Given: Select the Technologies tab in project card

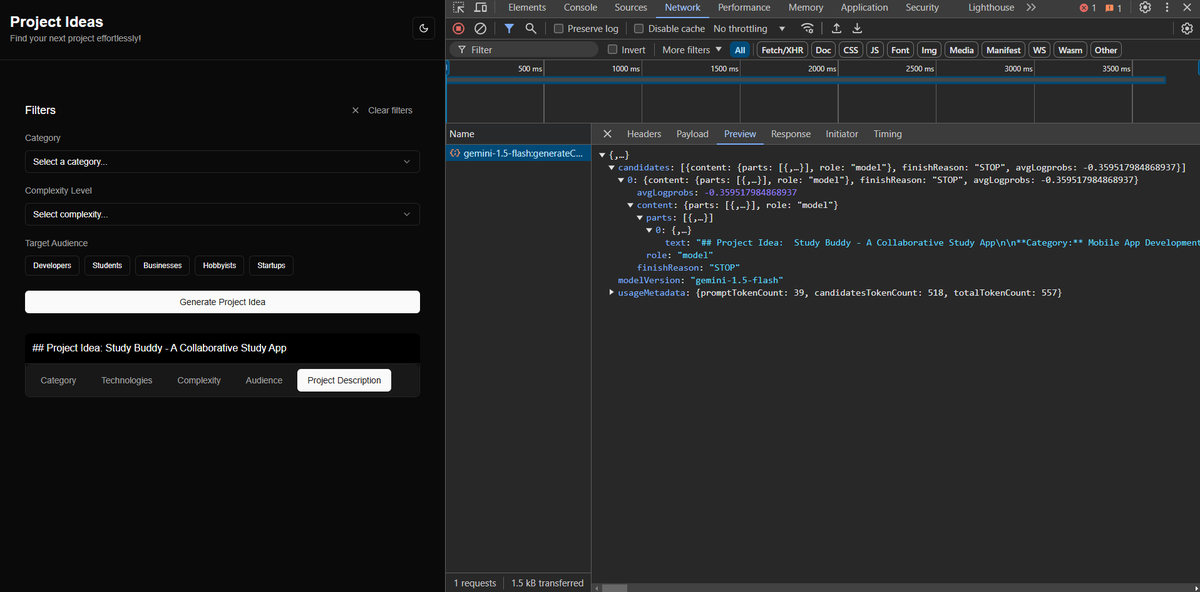Looking at the screenshot, I should (x=127, y=381).
